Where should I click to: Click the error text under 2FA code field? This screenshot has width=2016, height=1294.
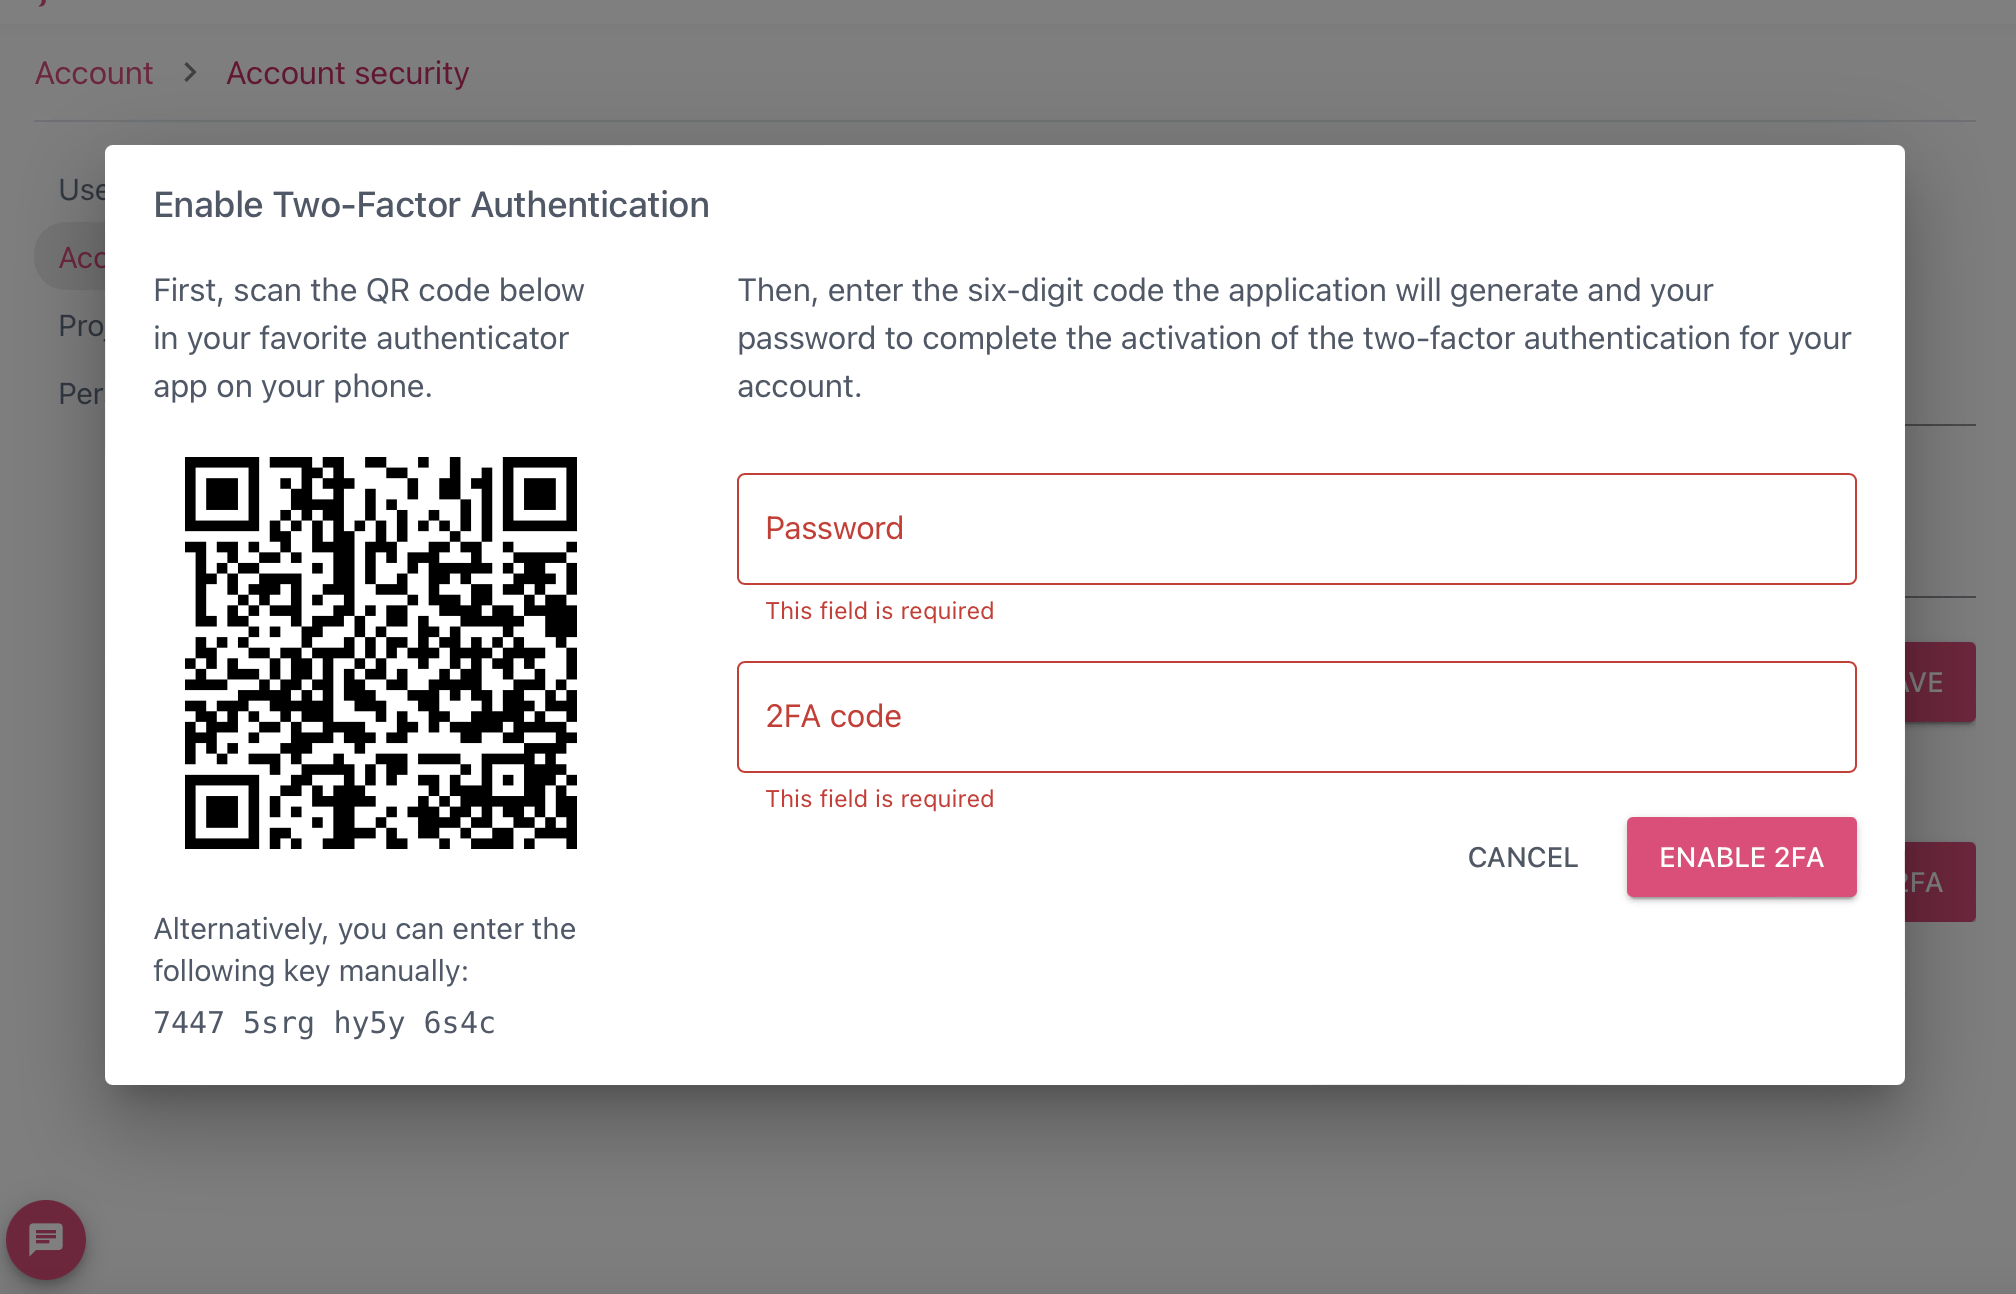(879, 798)
